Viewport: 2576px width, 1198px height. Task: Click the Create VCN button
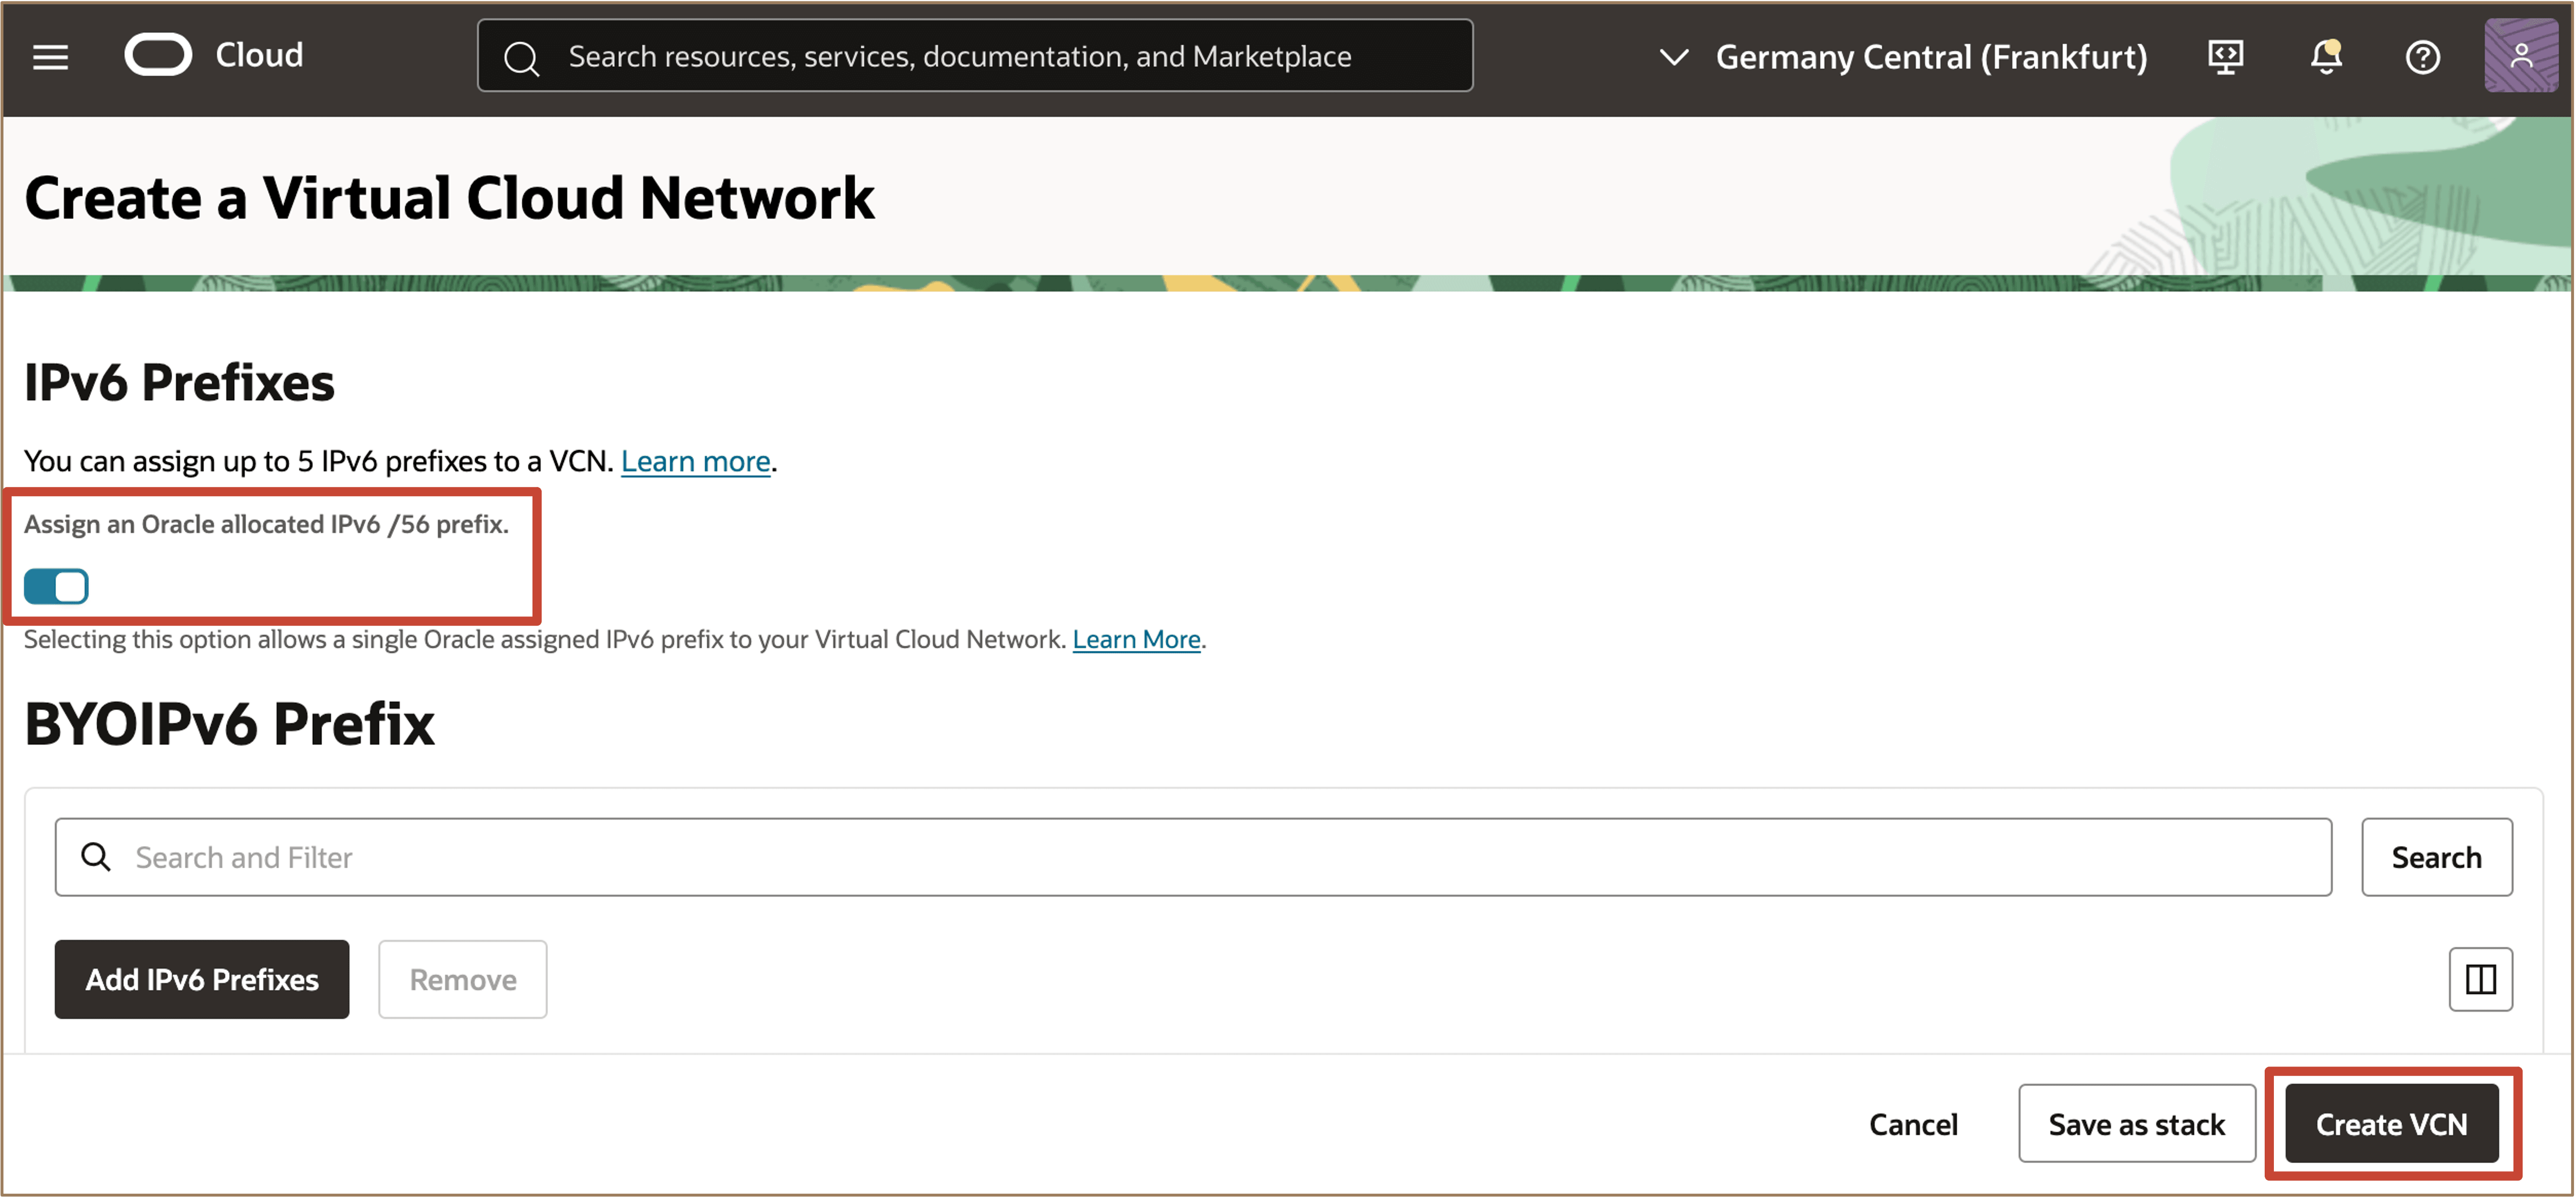point(2391,1124)
